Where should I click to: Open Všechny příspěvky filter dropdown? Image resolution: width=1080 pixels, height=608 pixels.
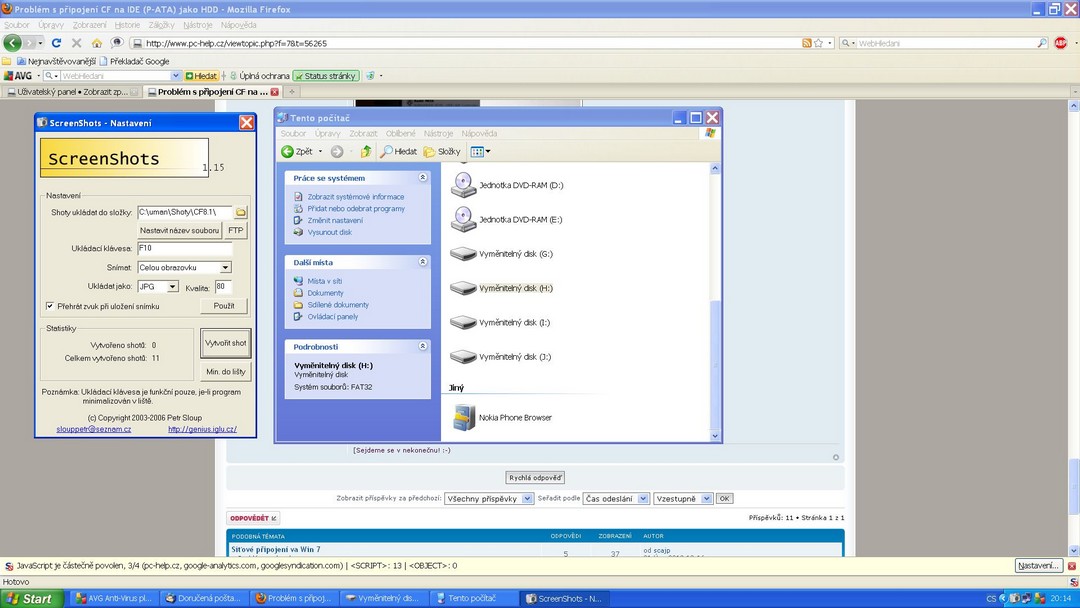(528, 498)
